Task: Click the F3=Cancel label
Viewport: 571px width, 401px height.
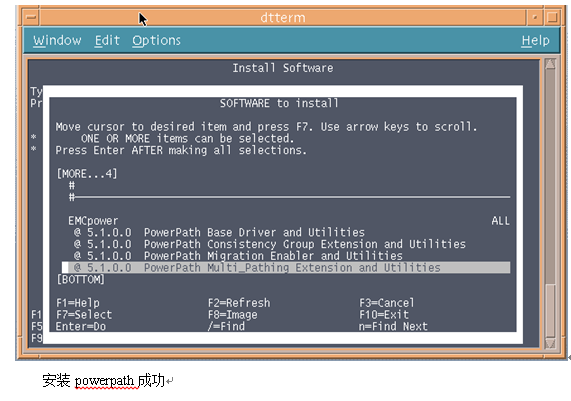Action: point(387,303)
